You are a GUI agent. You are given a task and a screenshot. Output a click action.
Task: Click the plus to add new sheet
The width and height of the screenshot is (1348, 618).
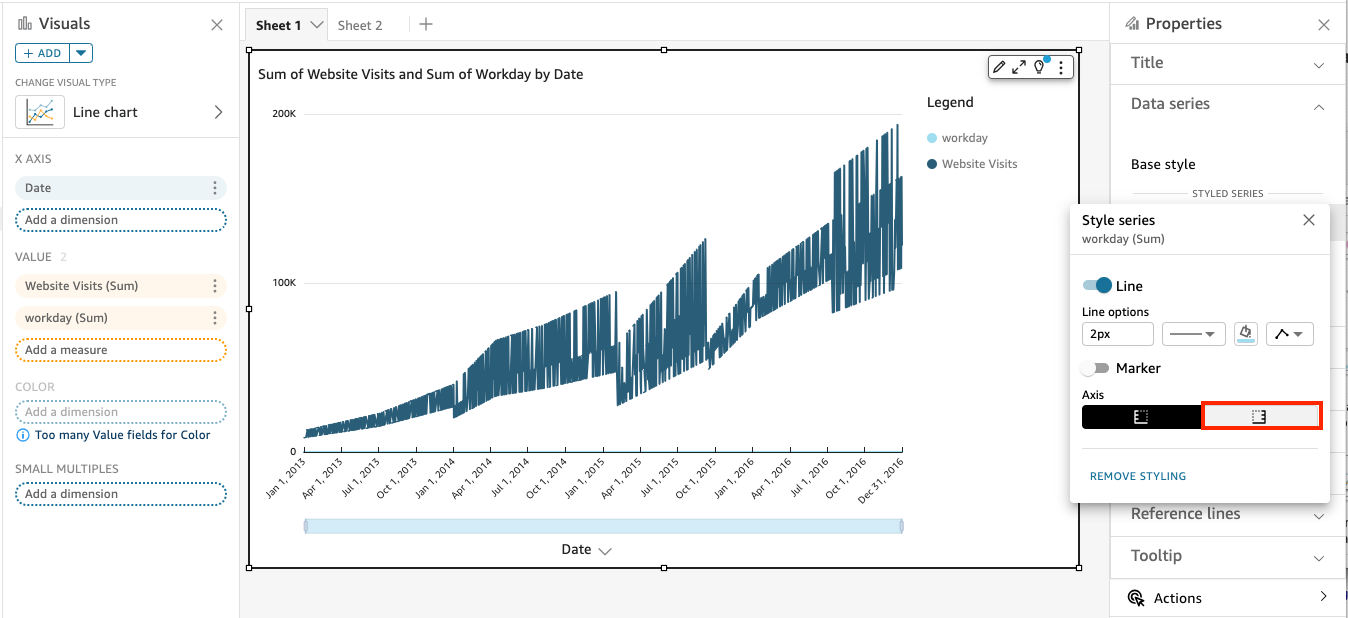(x=426, y=24)
